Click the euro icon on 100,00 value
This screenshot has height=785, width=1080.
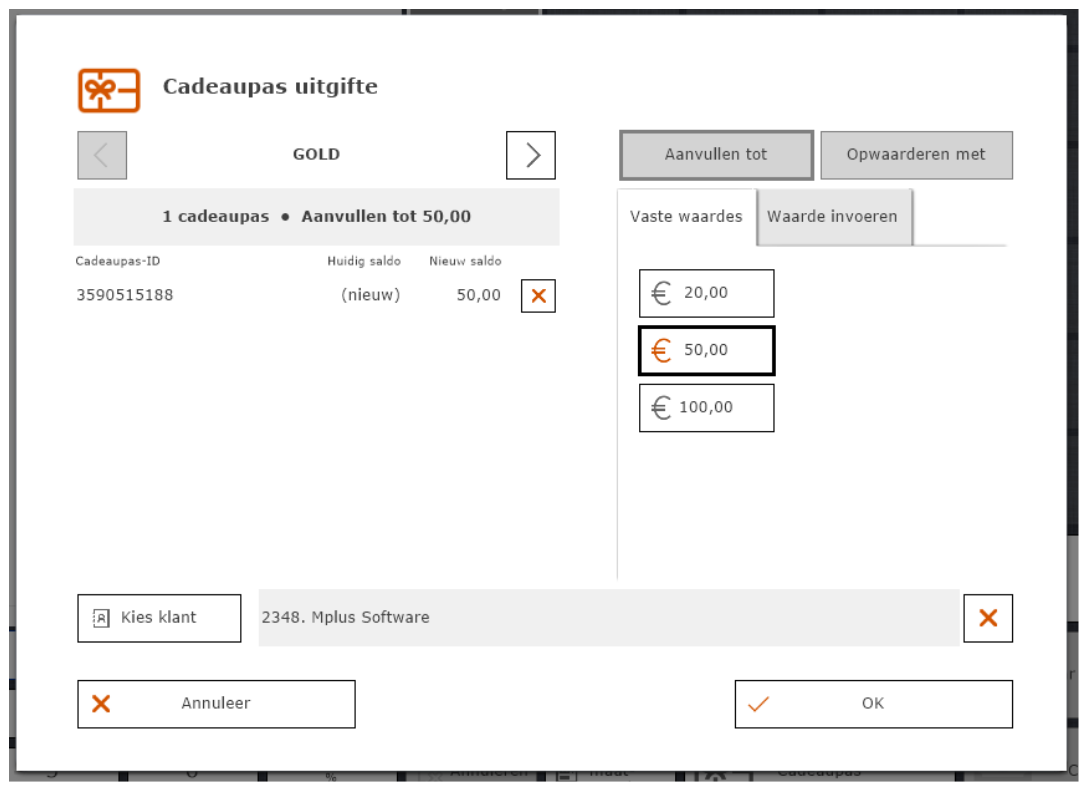(660, 408)
